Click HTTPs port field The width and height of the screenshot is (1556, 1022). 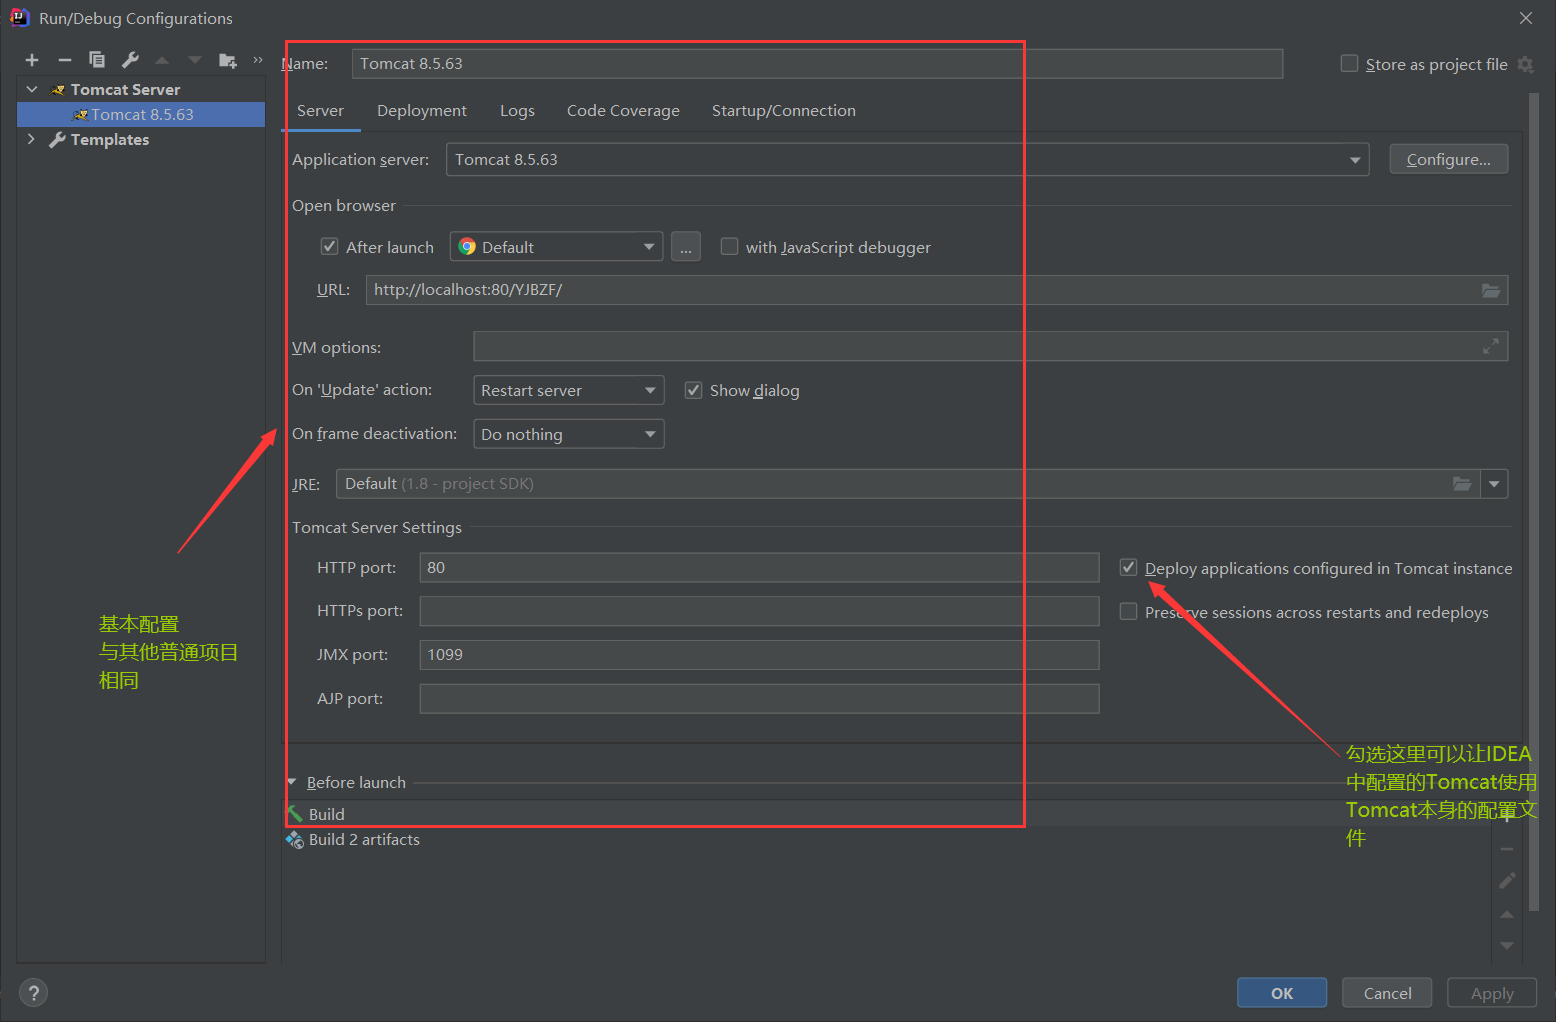pos(759,611)
